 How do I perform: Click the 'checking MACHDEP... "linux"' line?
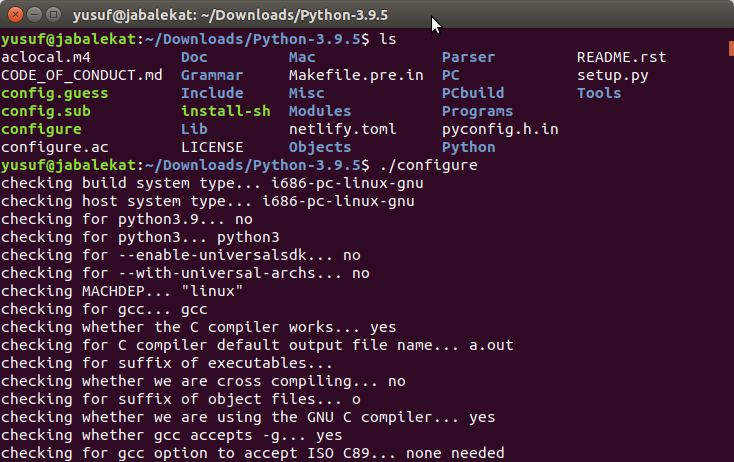coord(122,292)
